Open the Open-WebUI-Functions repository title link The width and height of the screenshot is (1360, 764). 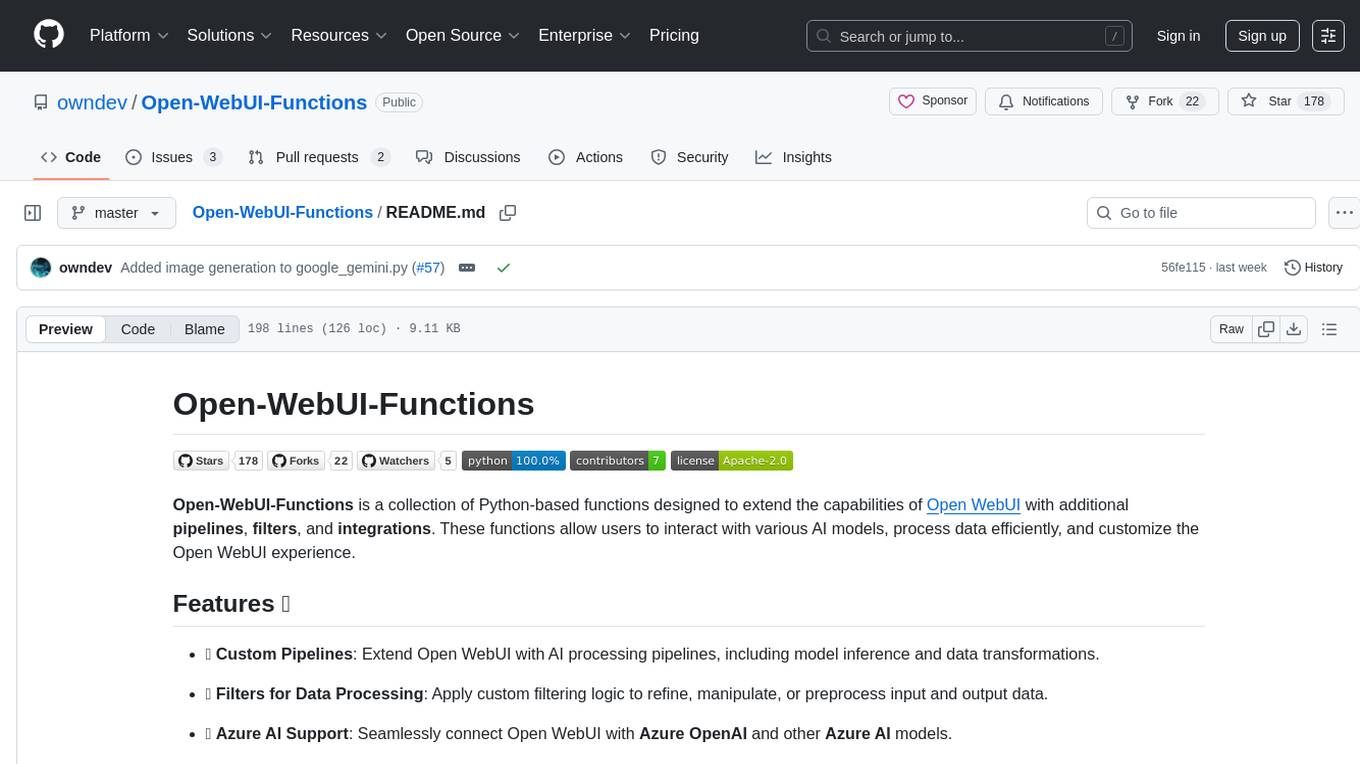tap(254, 102)
